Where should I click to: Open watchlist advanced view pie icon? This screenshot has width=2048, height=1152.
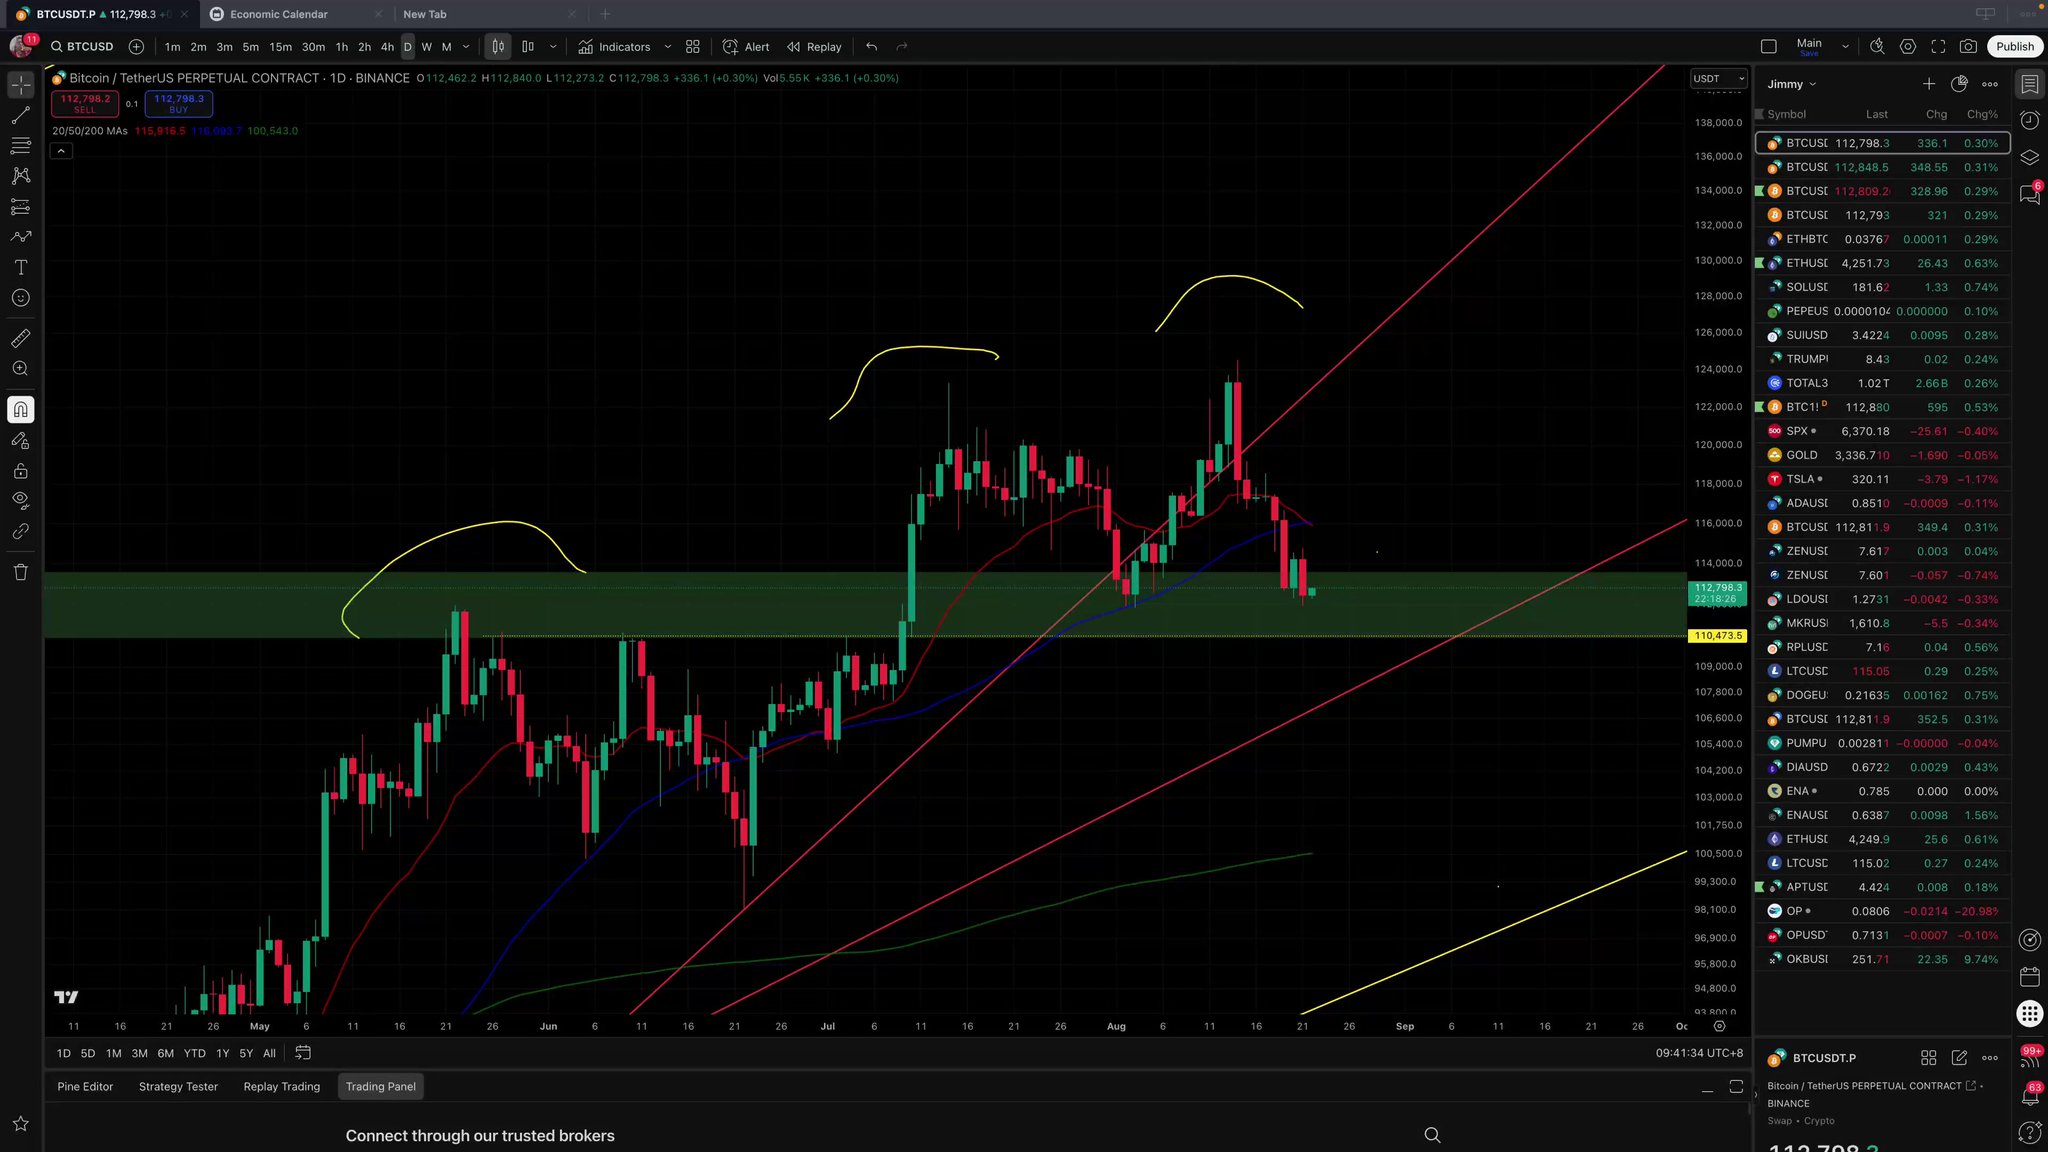tap(1959, 84)
